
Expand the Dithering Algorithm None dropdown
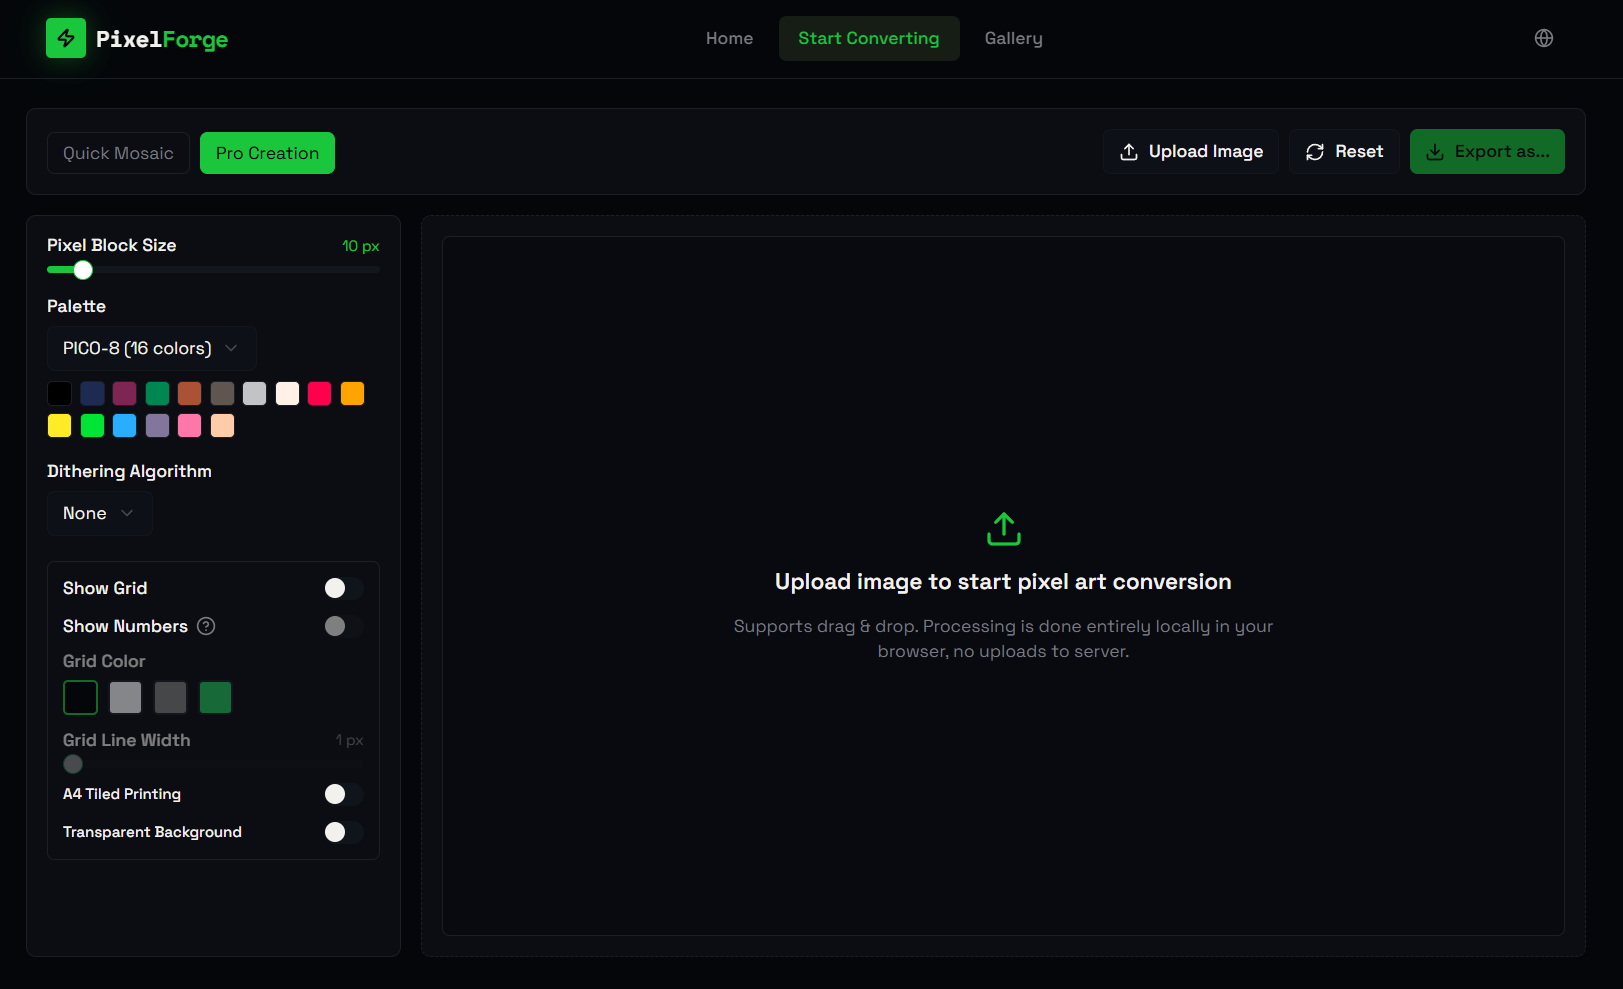tap(100, 513)
